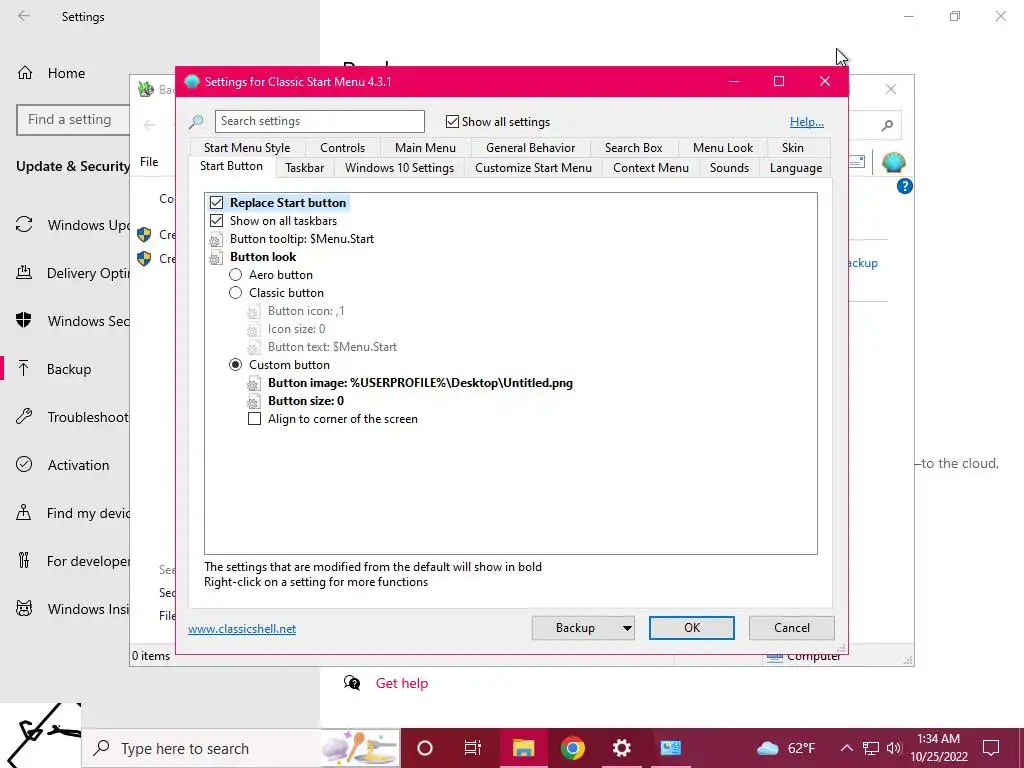1024x768 pixels.
Task: Select Backup in the Settings sidebar
Action: click(65, 369)
